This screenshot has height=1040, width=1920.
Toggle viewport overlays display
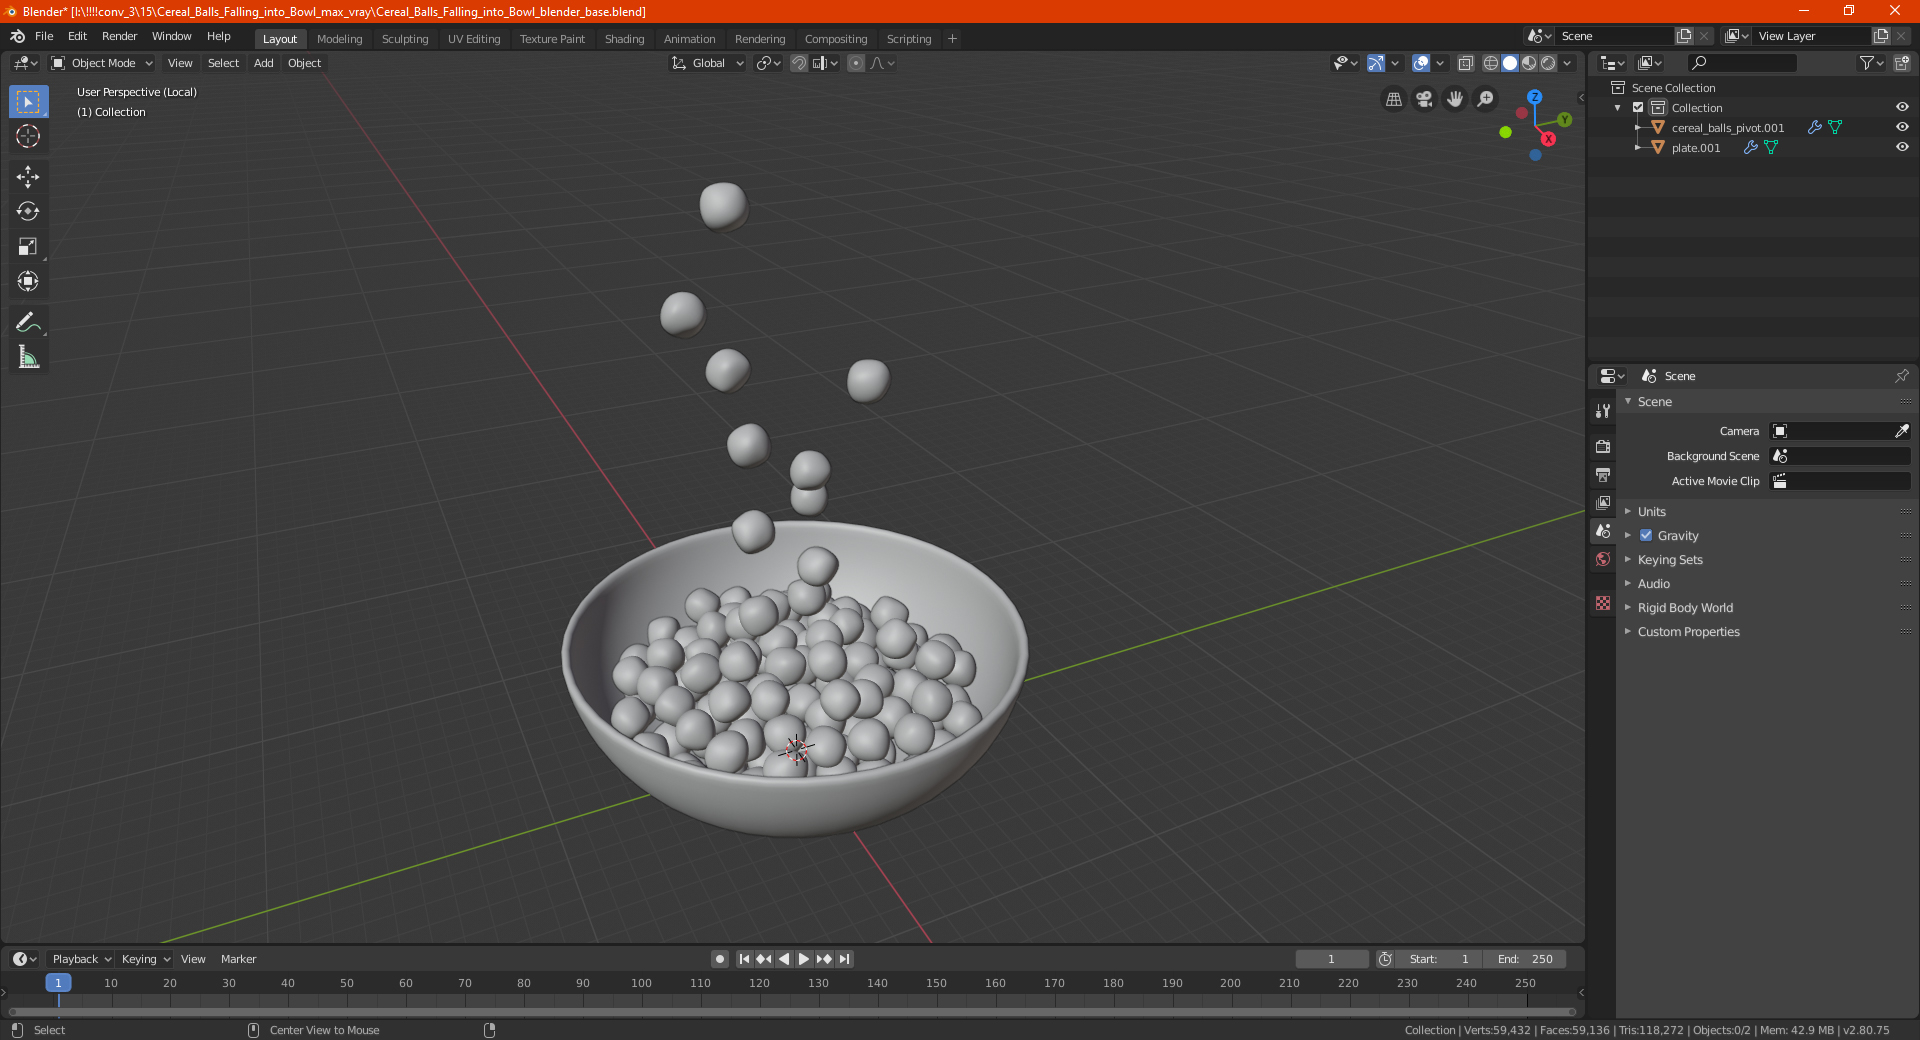1420,63
